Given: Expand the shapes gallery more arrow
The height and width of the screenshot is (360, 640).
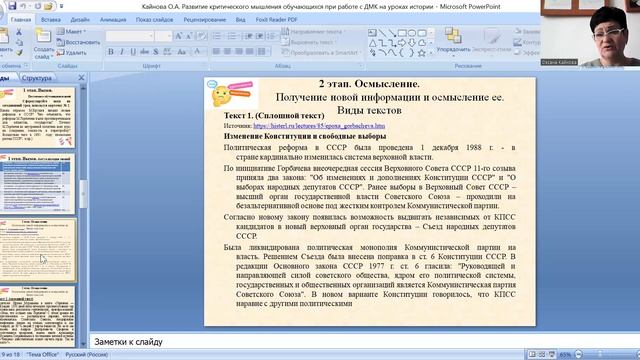Looking at the screenshot, I should 431,53.
